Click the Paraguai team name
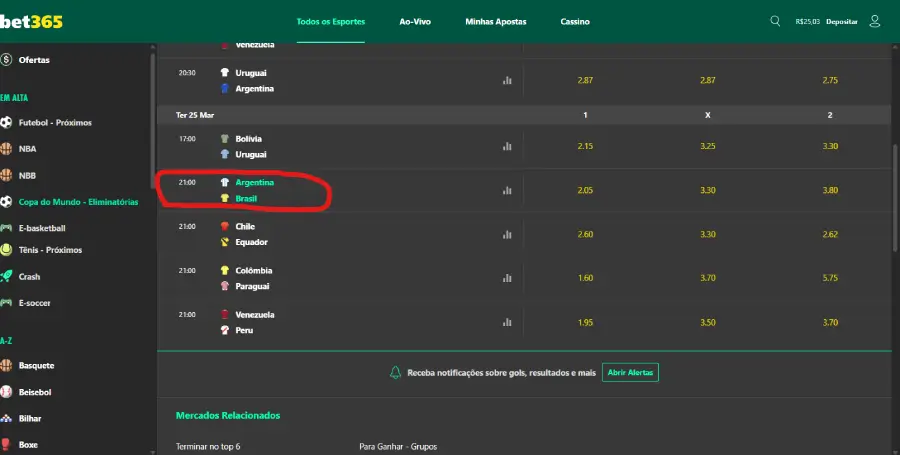Viewport: 900px width, 455px height. click(252, 286)
